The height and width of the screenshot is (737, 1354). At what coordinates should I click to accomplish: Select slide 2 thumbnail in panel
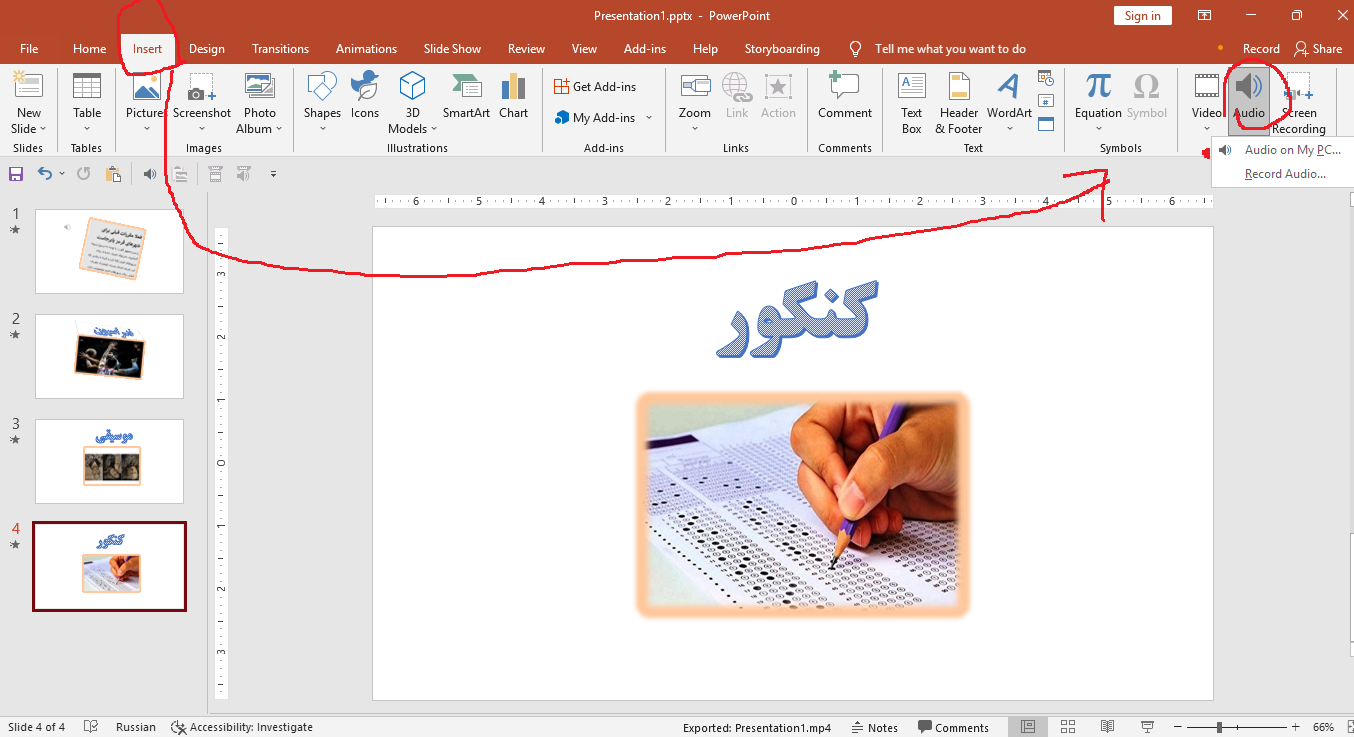click(109, 356)
